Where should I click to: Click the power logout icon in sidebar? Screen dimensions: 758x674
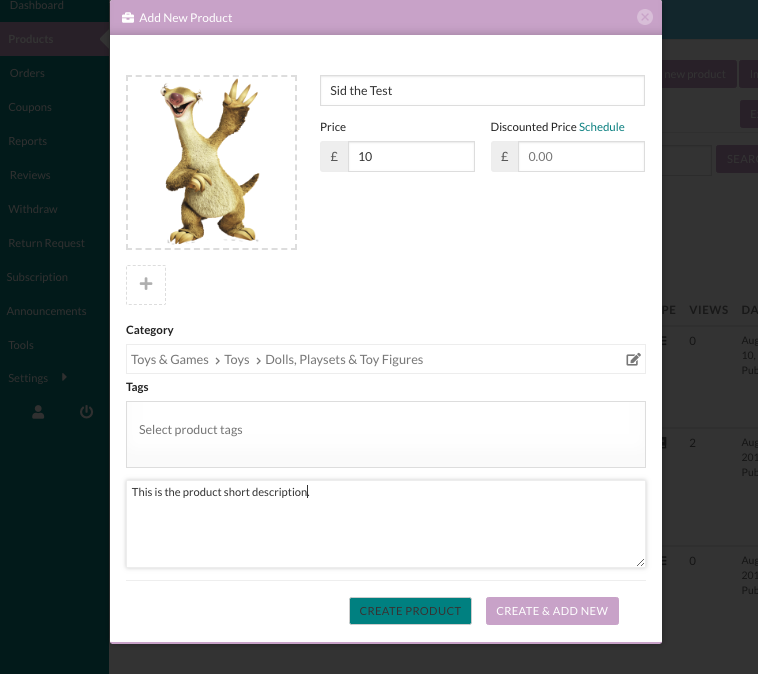click(x=87, y=412)
